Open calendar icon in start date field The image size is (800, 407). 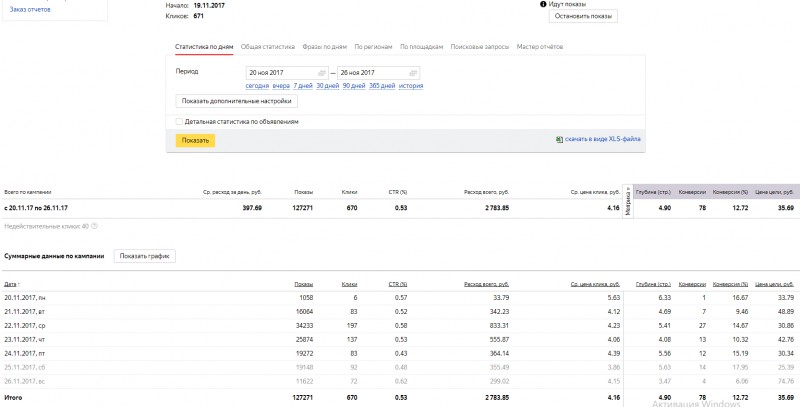[x=322, y=73]
